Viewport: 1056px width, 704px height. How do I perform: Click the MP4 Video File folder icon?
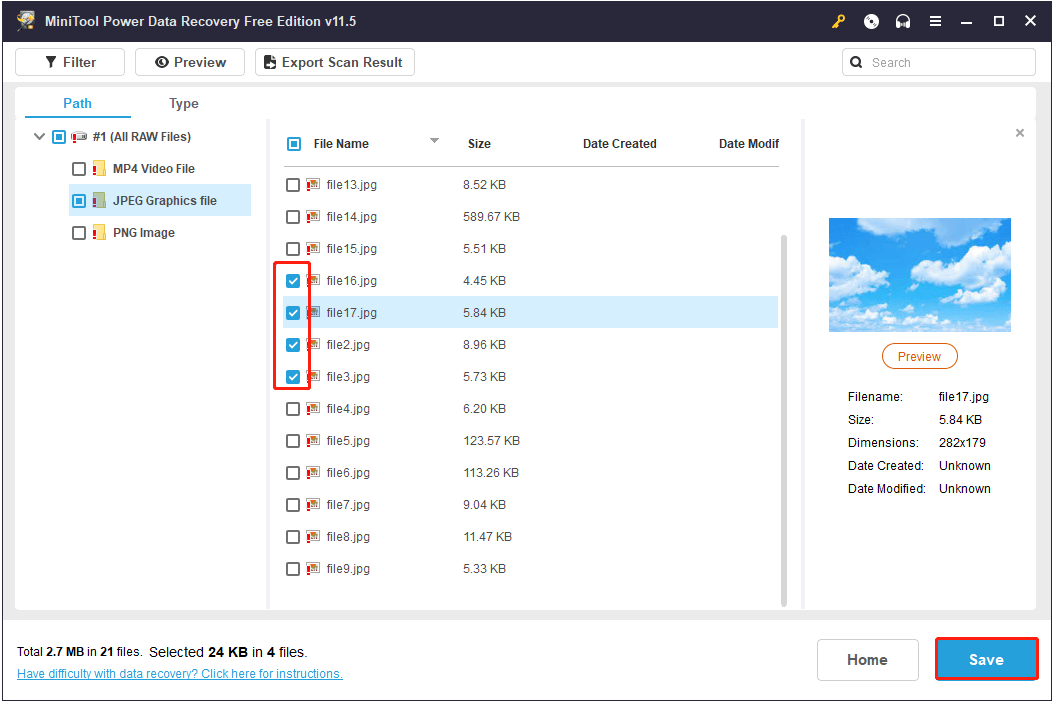(x=99, y=169)
